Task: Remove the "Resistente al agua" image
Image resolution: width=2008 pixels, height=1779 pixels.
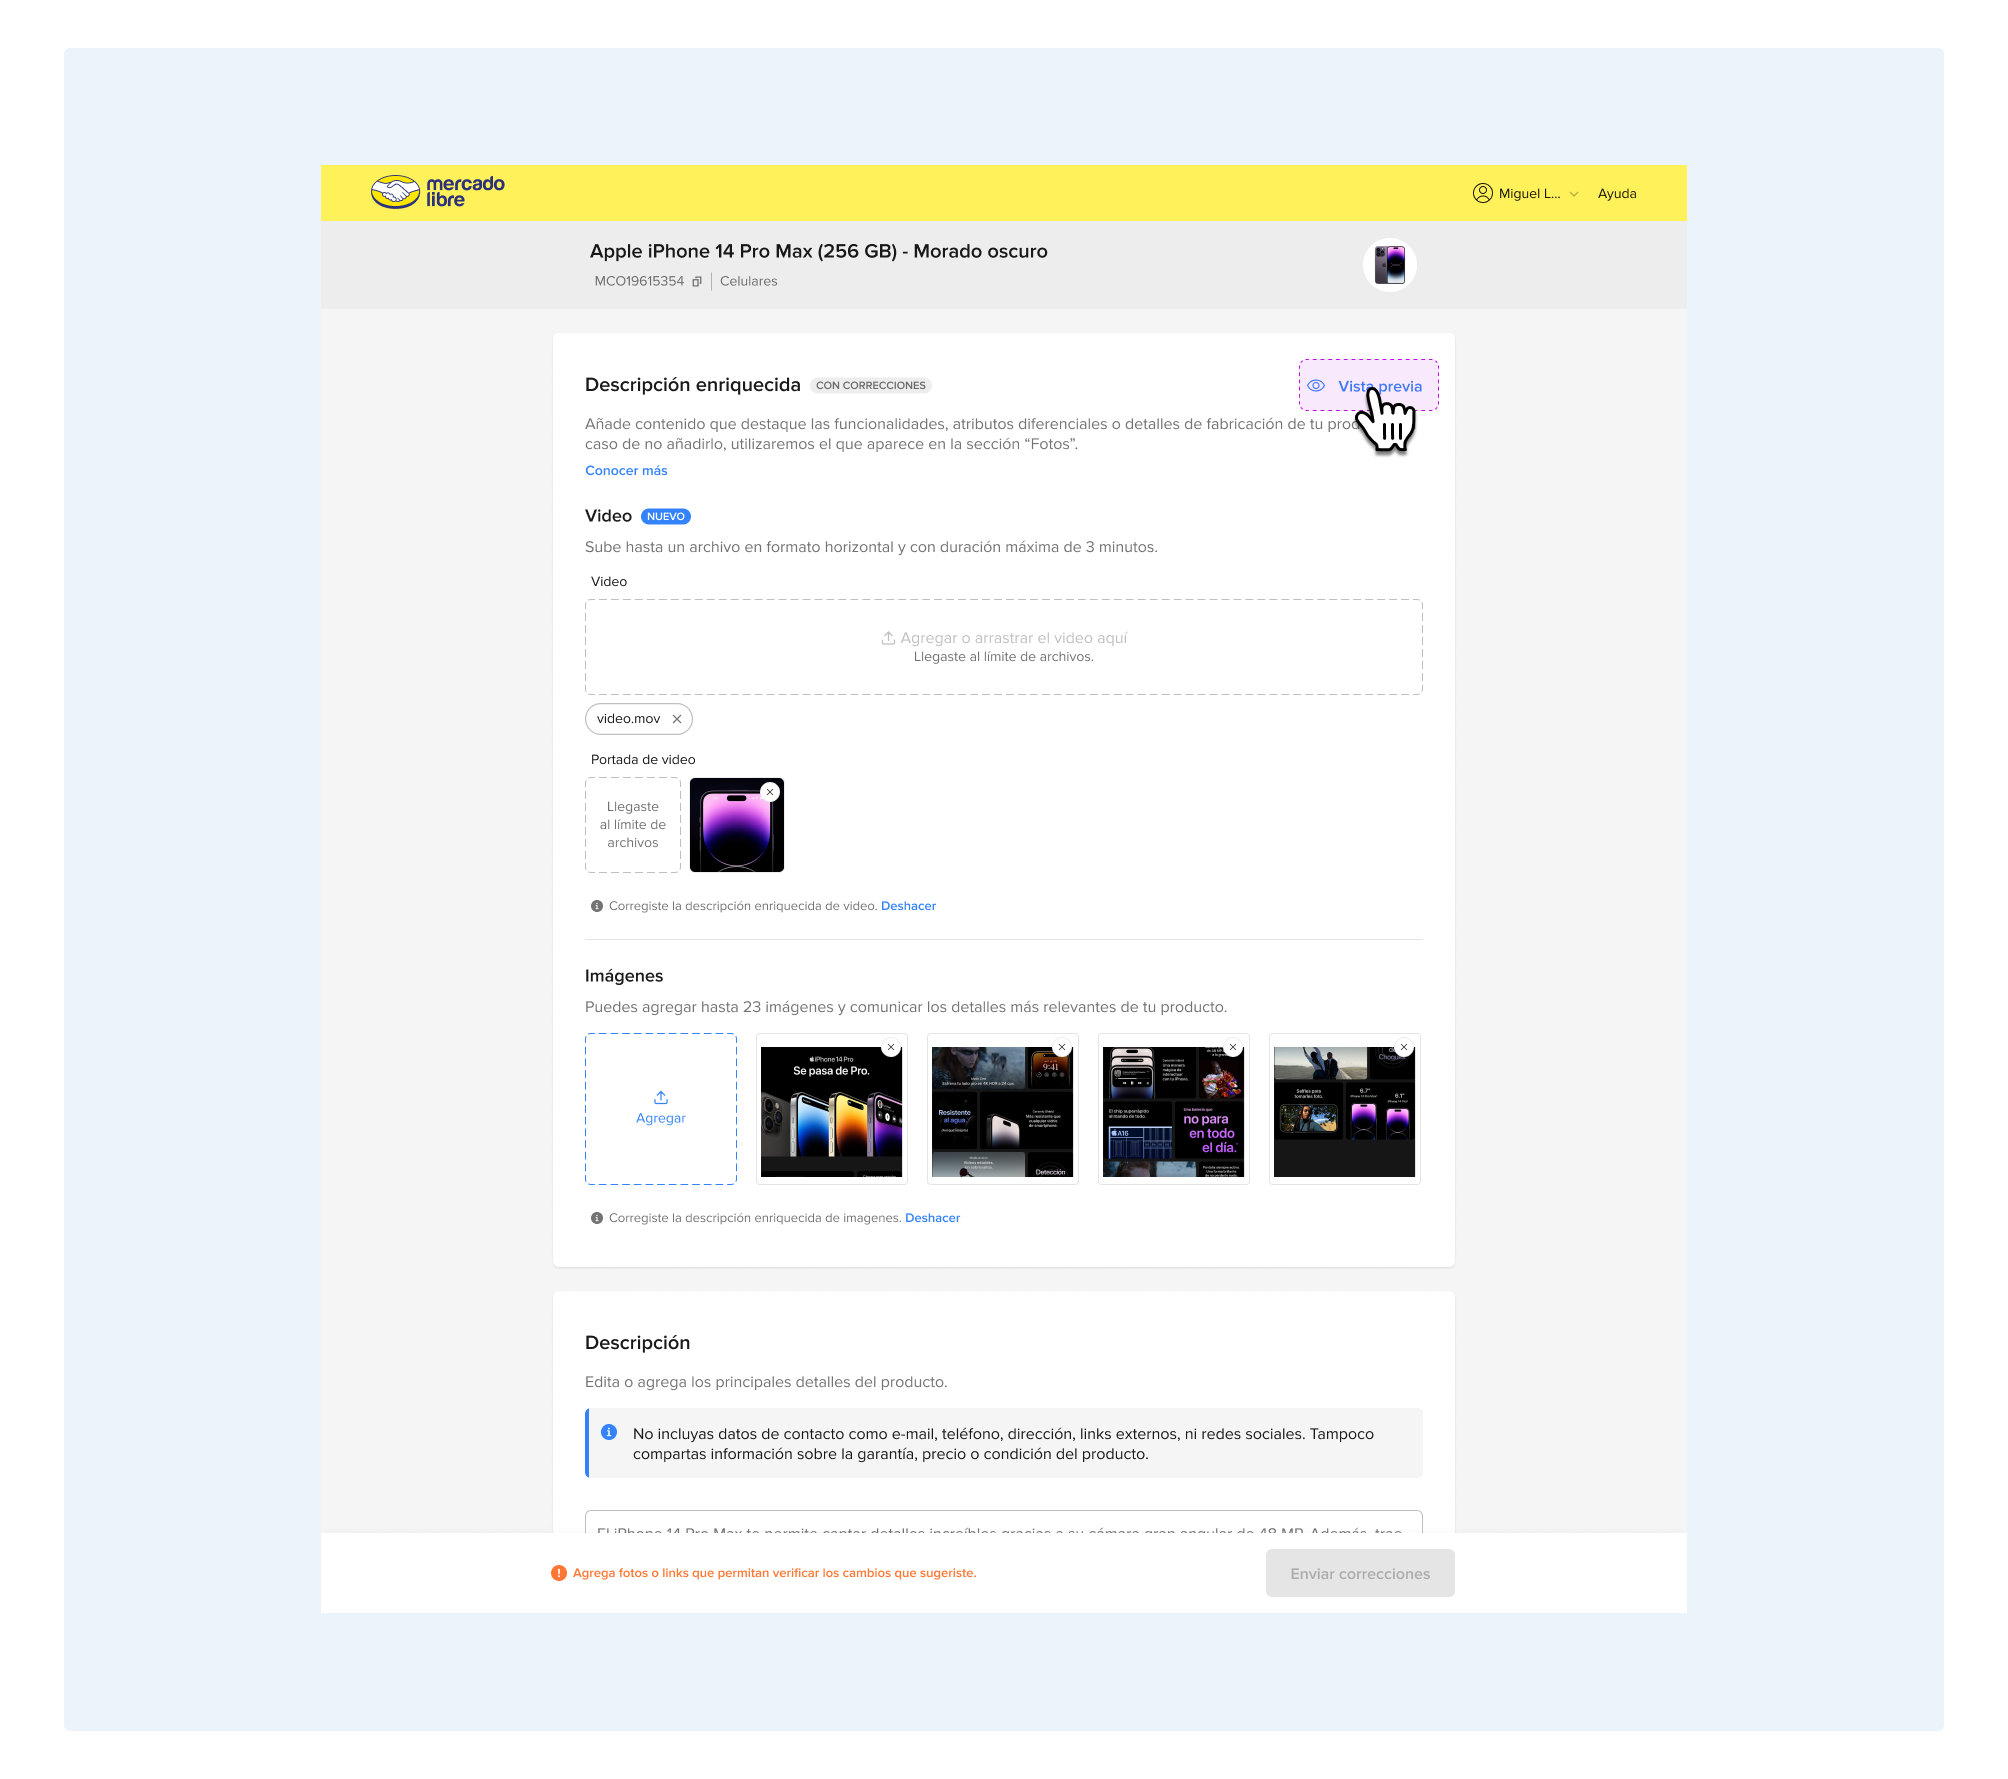Action: (x=1062, y=1048)
